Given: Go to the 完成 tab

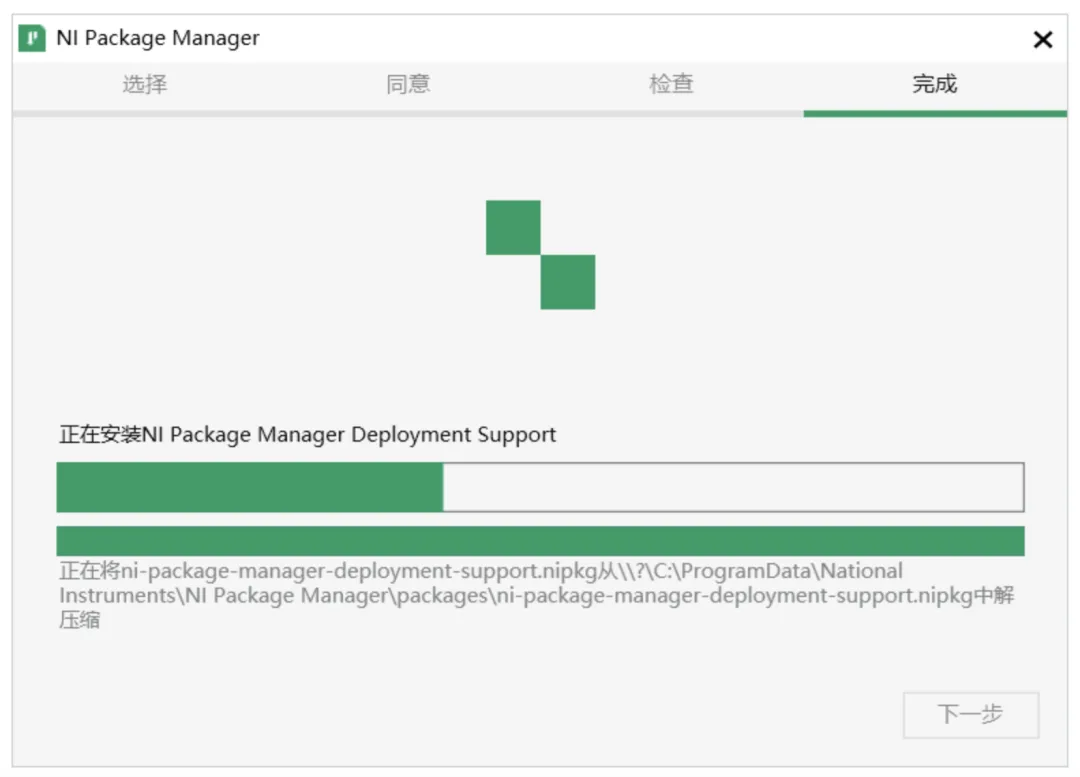Looking at the screenshot, I should click(935, 84).
